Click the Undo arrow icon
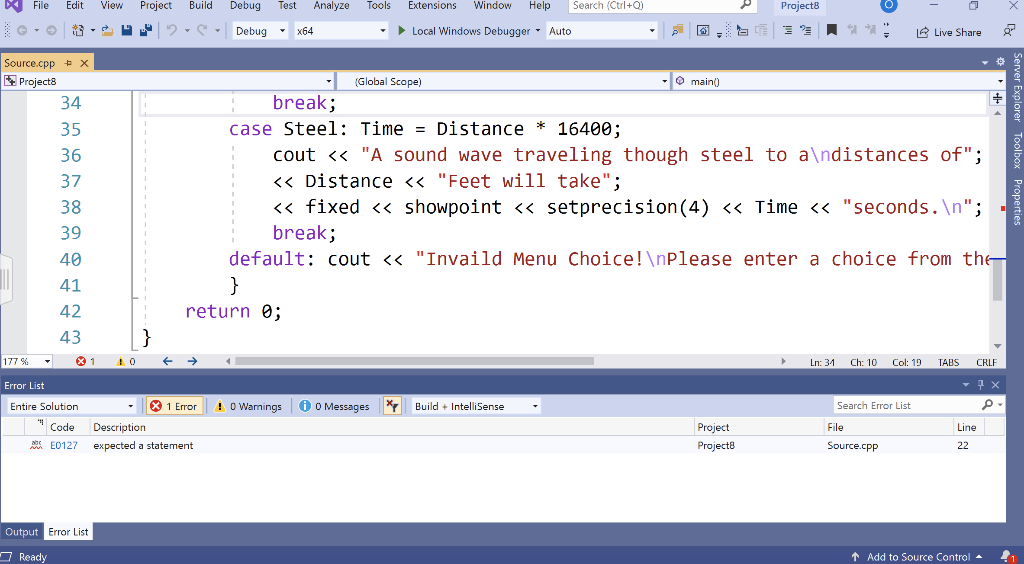 click(x=172, y=31)
